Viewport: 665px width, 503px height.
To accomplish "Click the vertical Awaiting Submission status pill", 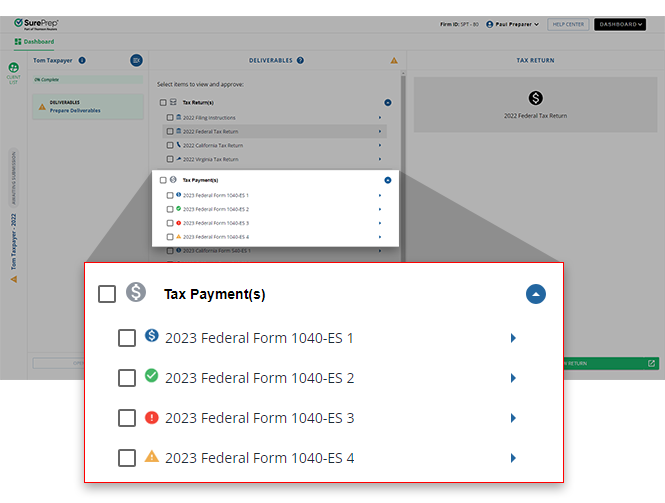I will (x=14, y=178).
